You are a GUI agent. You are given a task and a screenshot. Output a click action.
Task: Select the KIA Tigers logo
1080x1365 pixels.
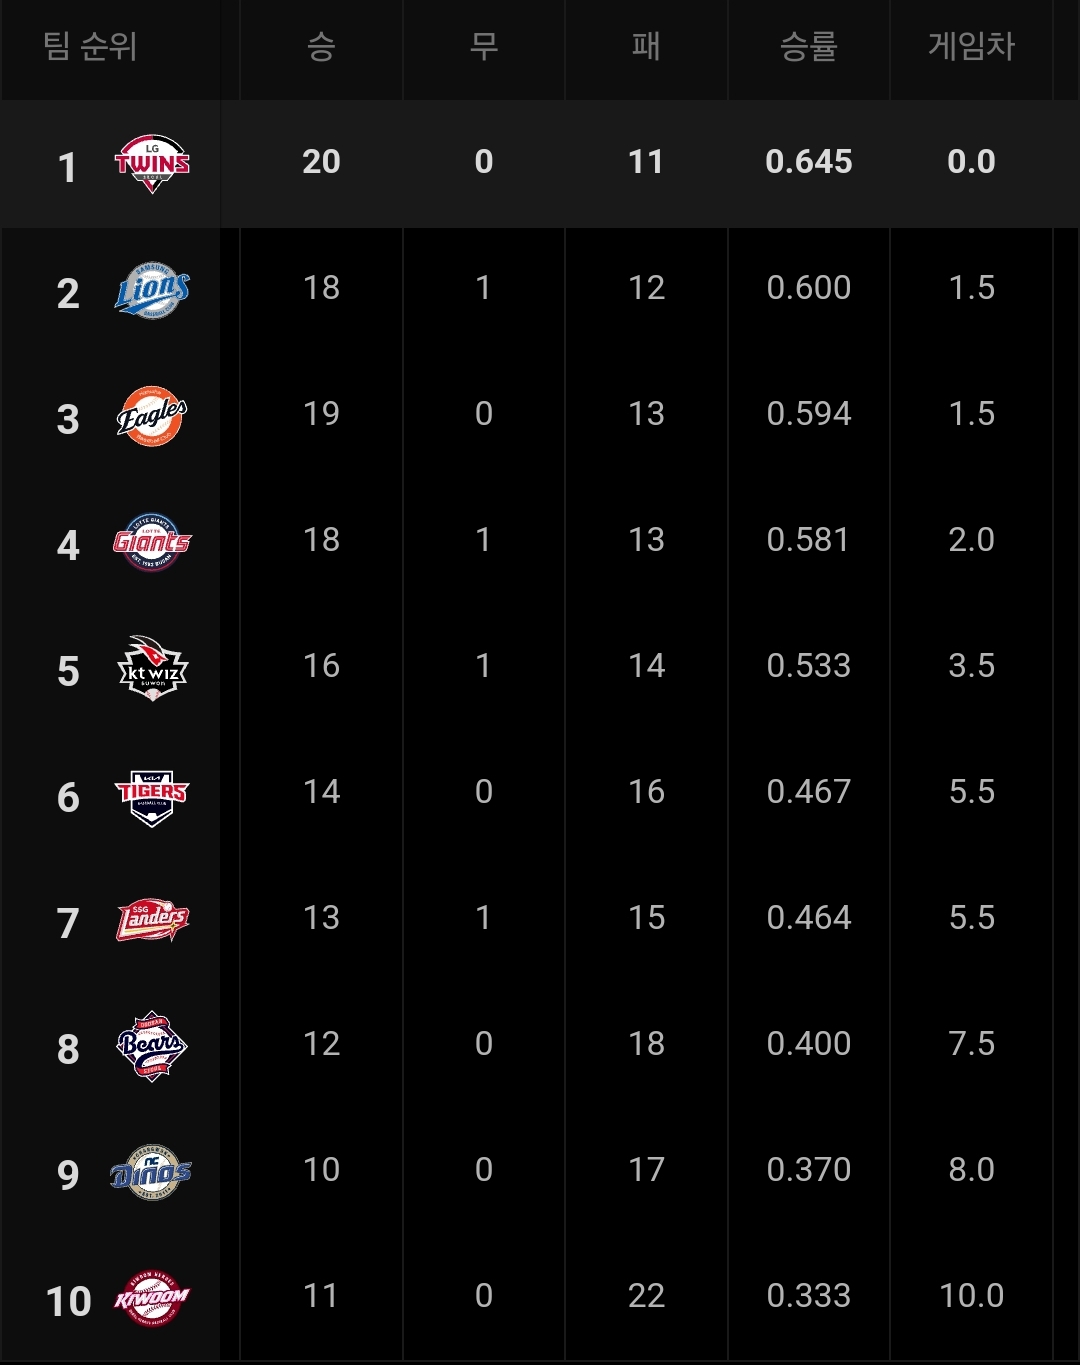pos(152,797)
